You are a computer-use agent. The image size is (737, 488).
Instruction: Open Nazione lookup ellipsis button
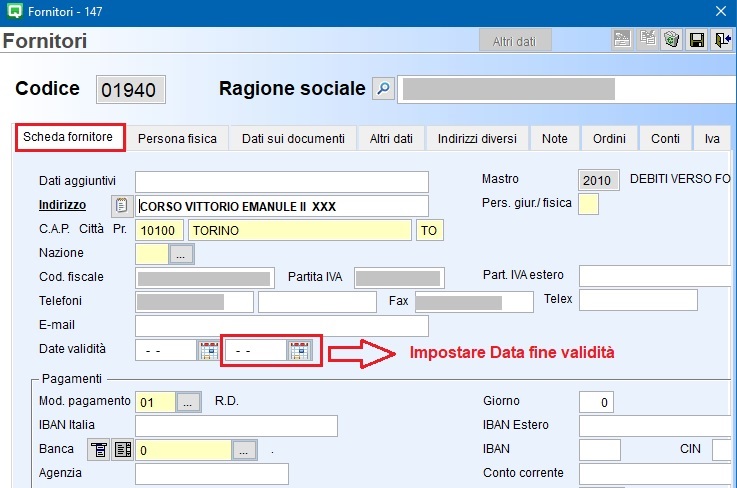[181, 254]
